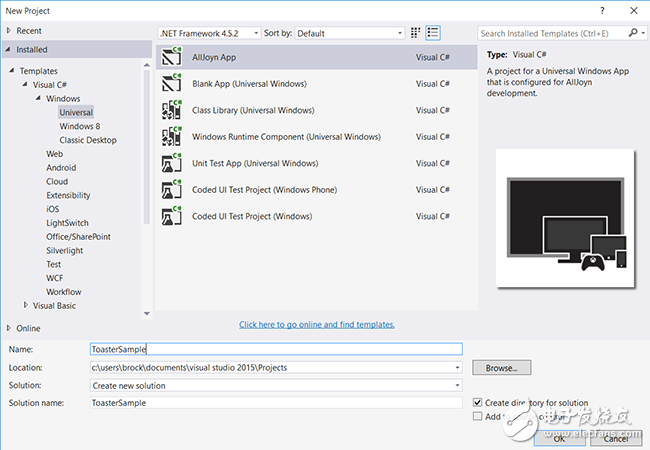Expand the Online section
The image size is (650, 450).
tap(9, 328)
